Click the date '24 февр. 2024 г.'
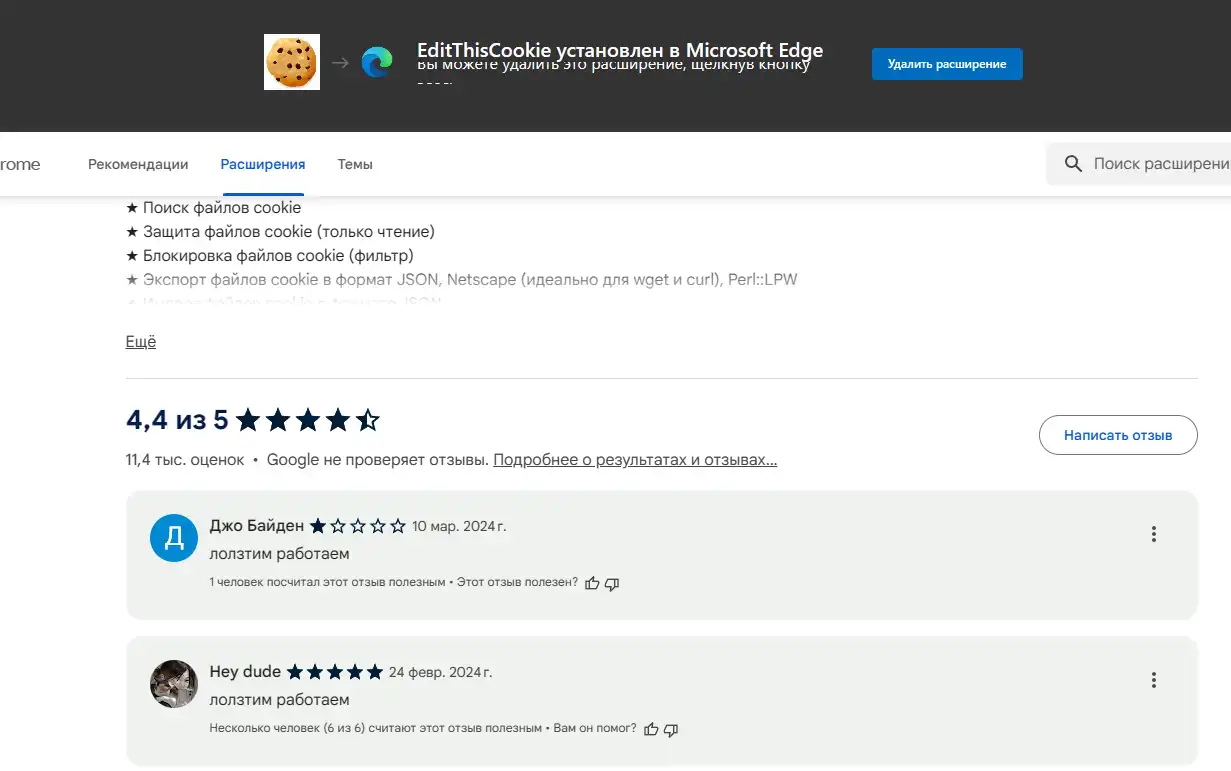Screen dimensions: 1231x771 pyautogui.click(x=441, y=672)
